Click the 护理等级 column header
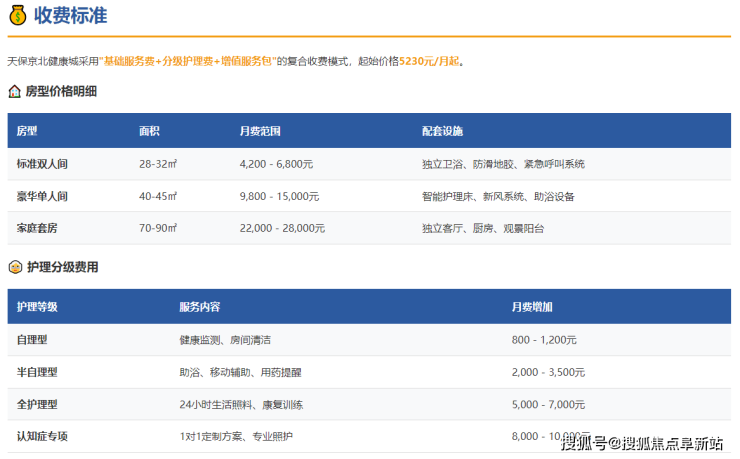Image resolution: width=740 pixels, height=459 pixels. click(37, 306)
